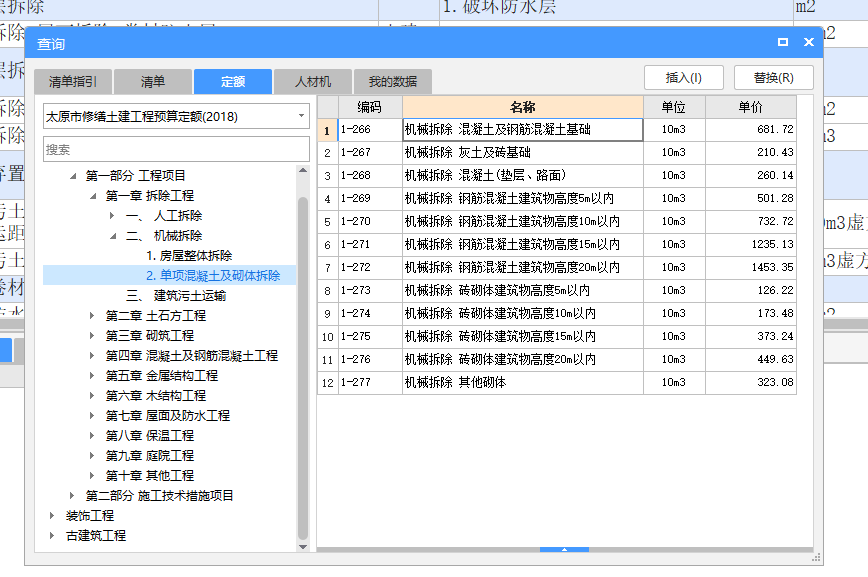Expand the 装饰工程 node
The width and height of the screenshot is (868, 577).
53,516
